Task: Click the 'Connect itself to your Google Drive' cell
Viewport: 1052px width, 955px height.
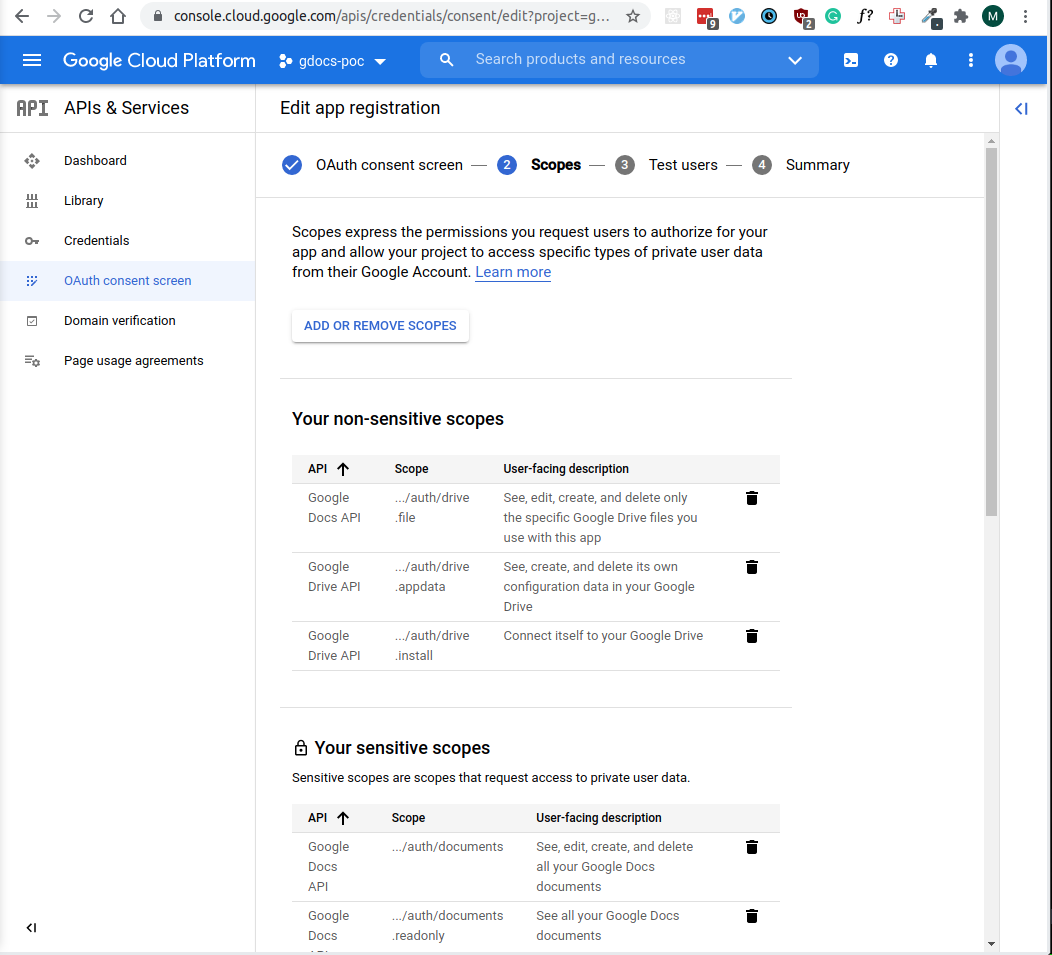Action: [x=603, y=636]
